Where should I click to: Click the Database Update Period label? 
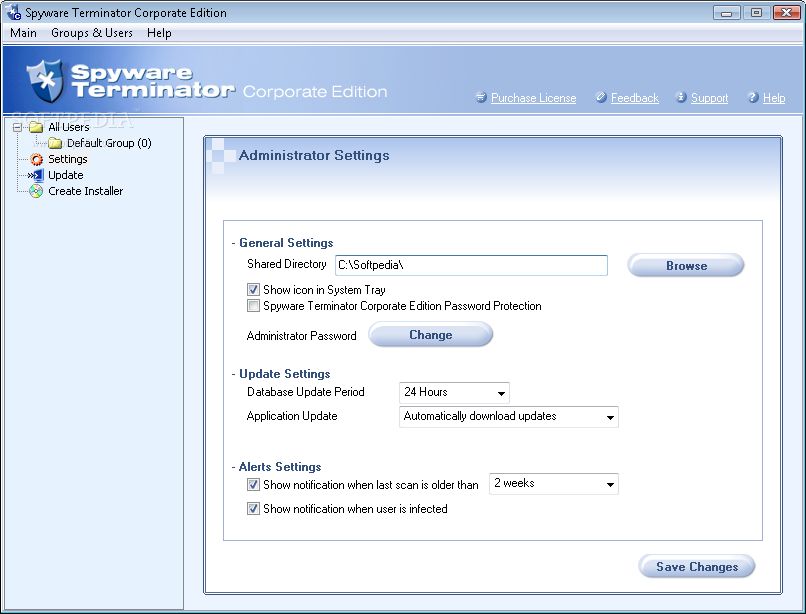click(x=306, y=392)
